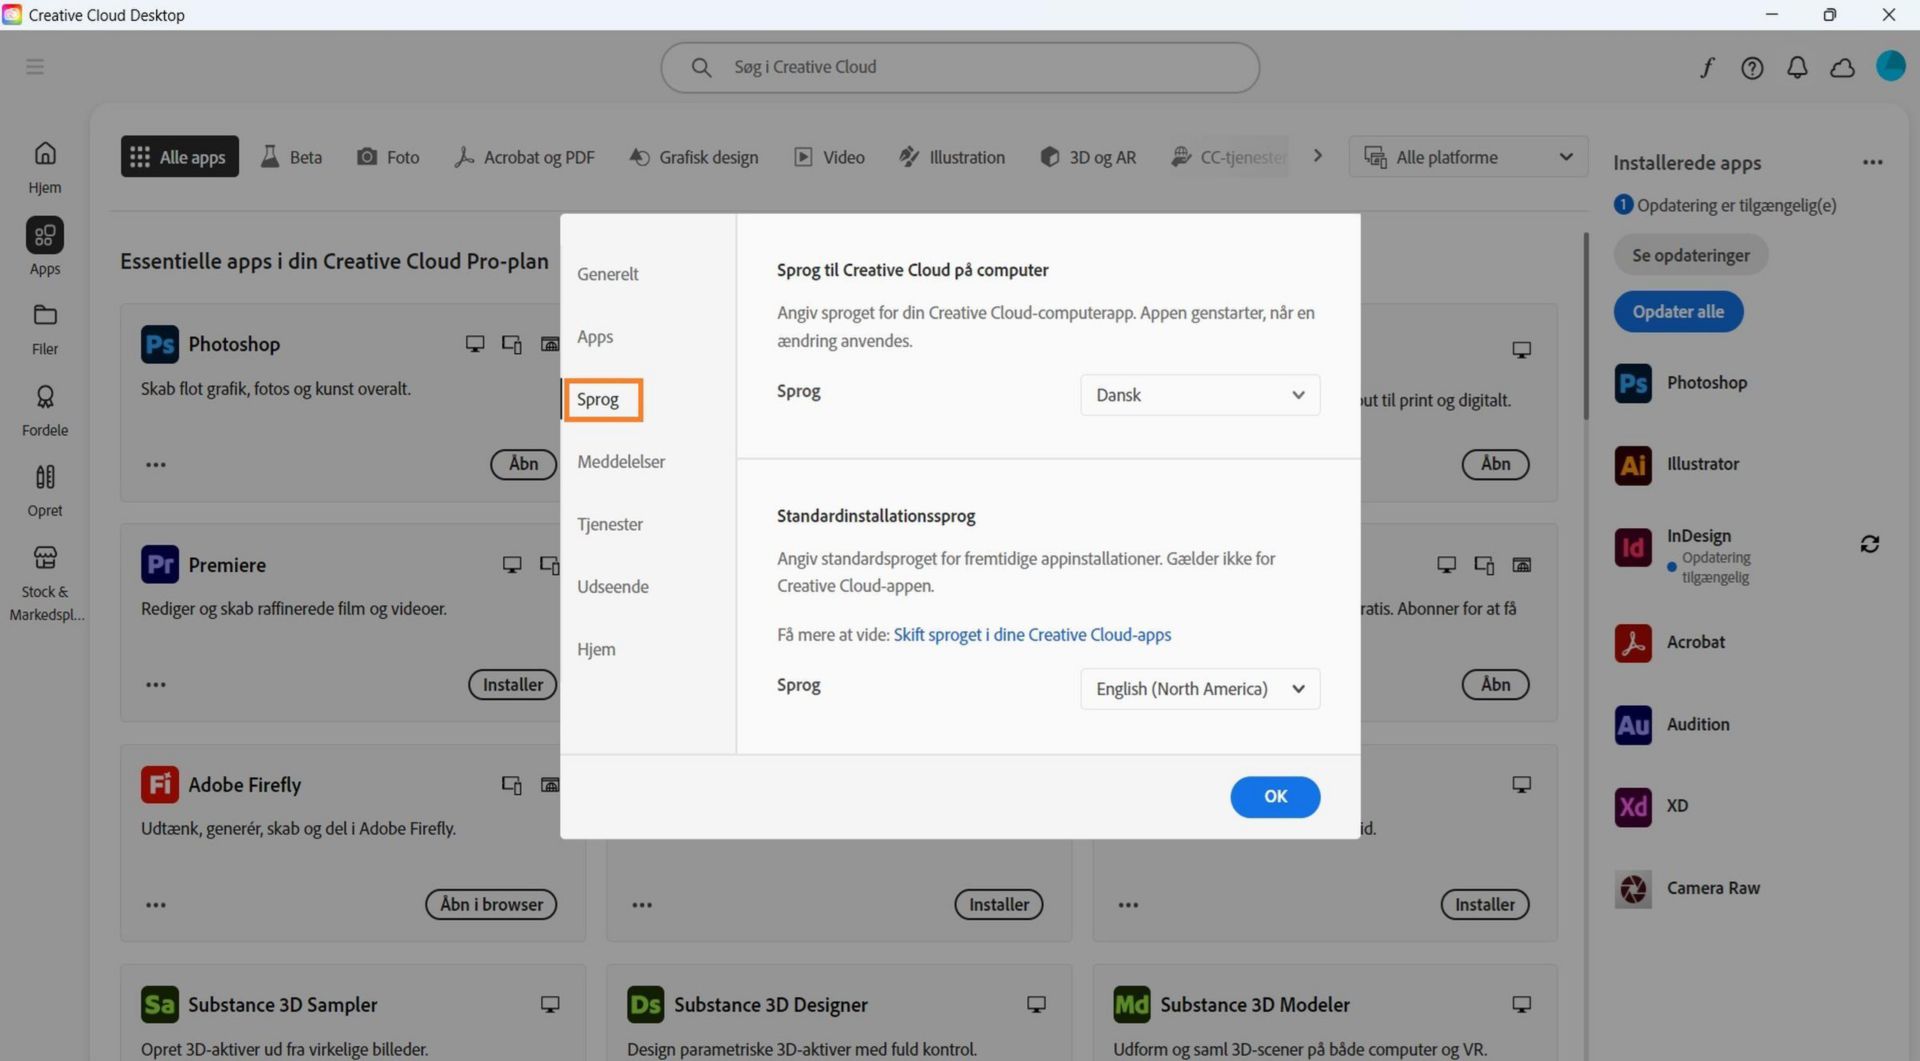Switch to the 3D og AR tab

pyautogui.click(x=1088, y=157)
